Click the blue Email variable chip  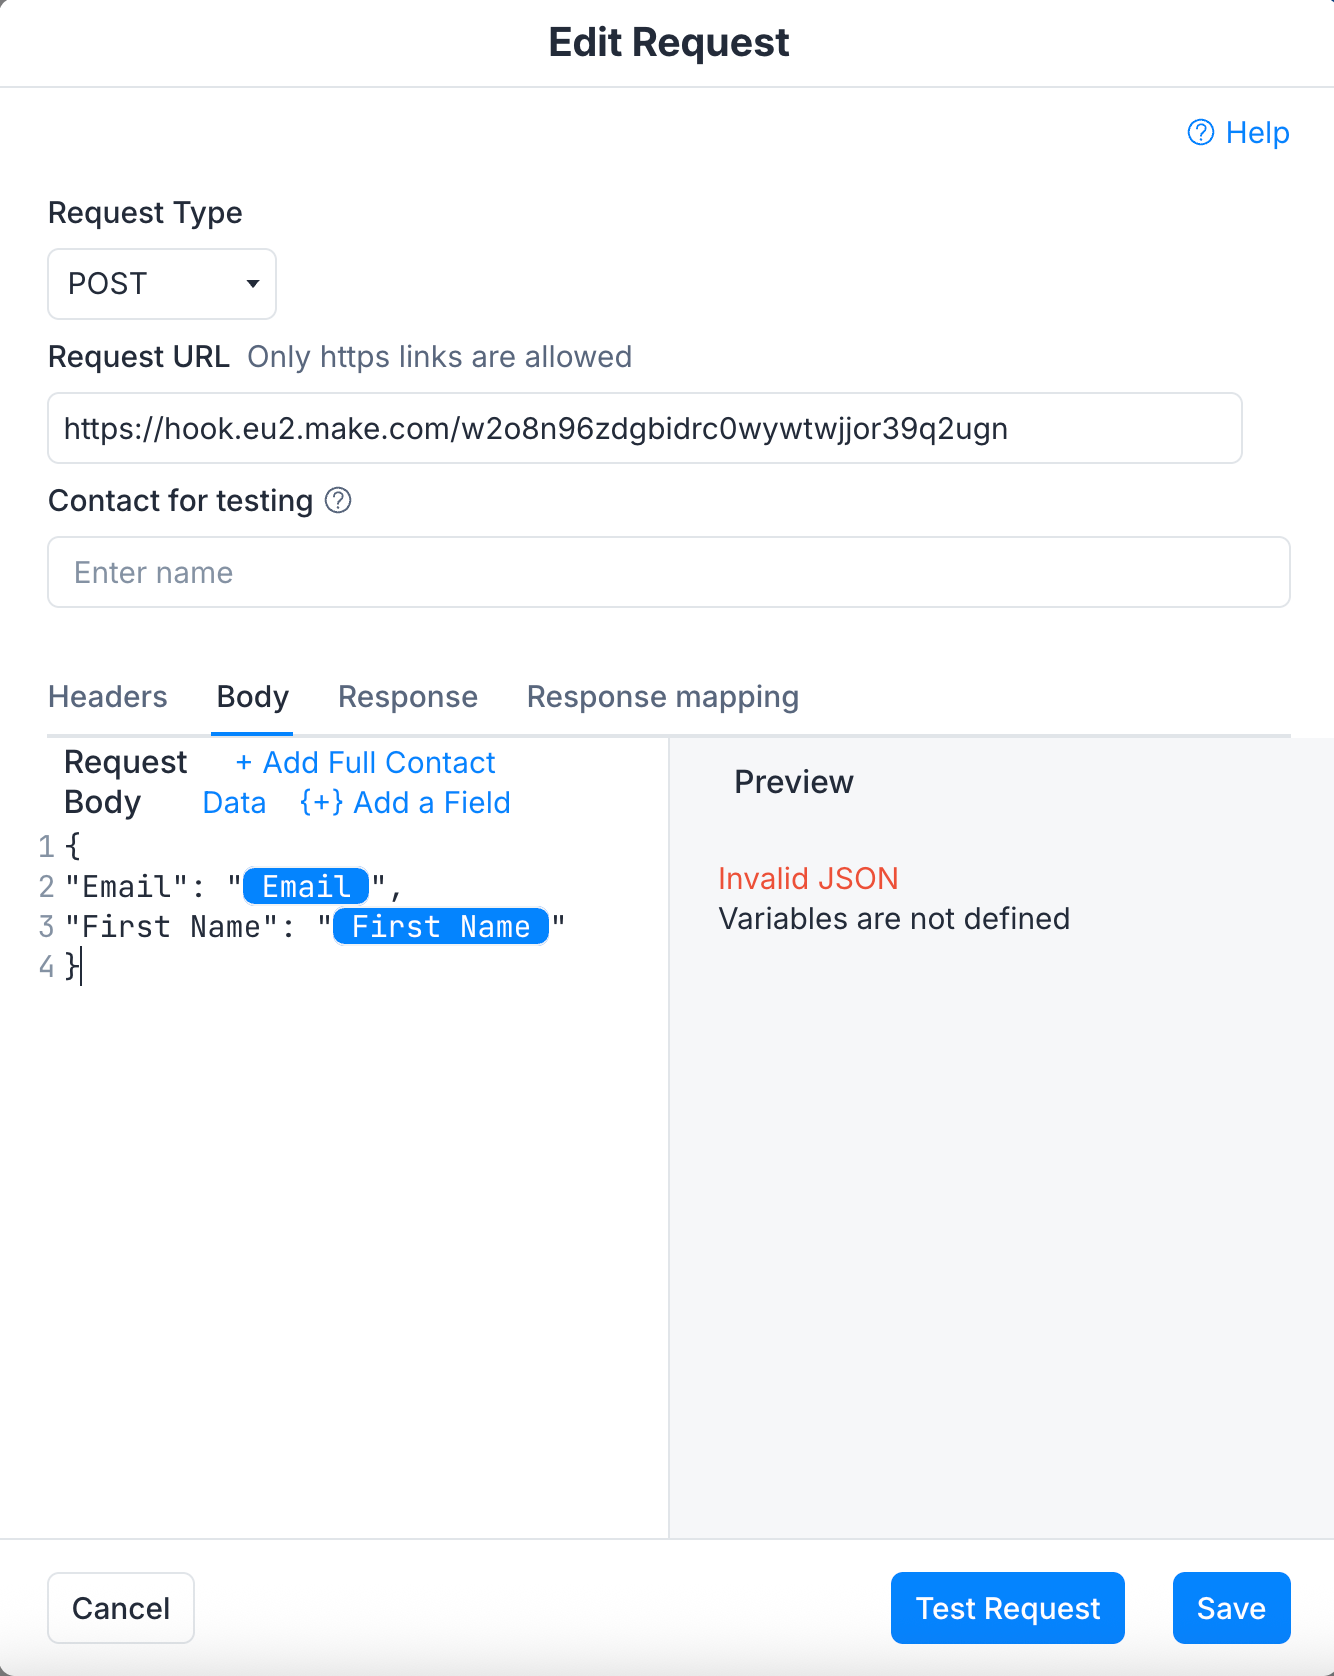[306, 887]
